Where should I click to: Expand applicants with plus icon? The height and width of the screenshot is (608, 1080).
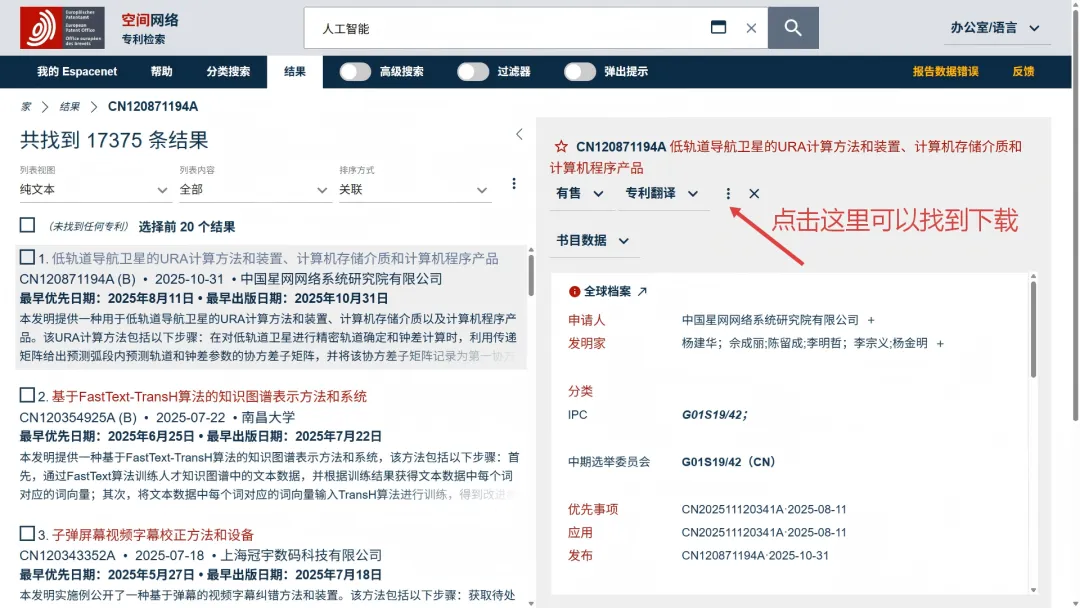pos(871,320)
